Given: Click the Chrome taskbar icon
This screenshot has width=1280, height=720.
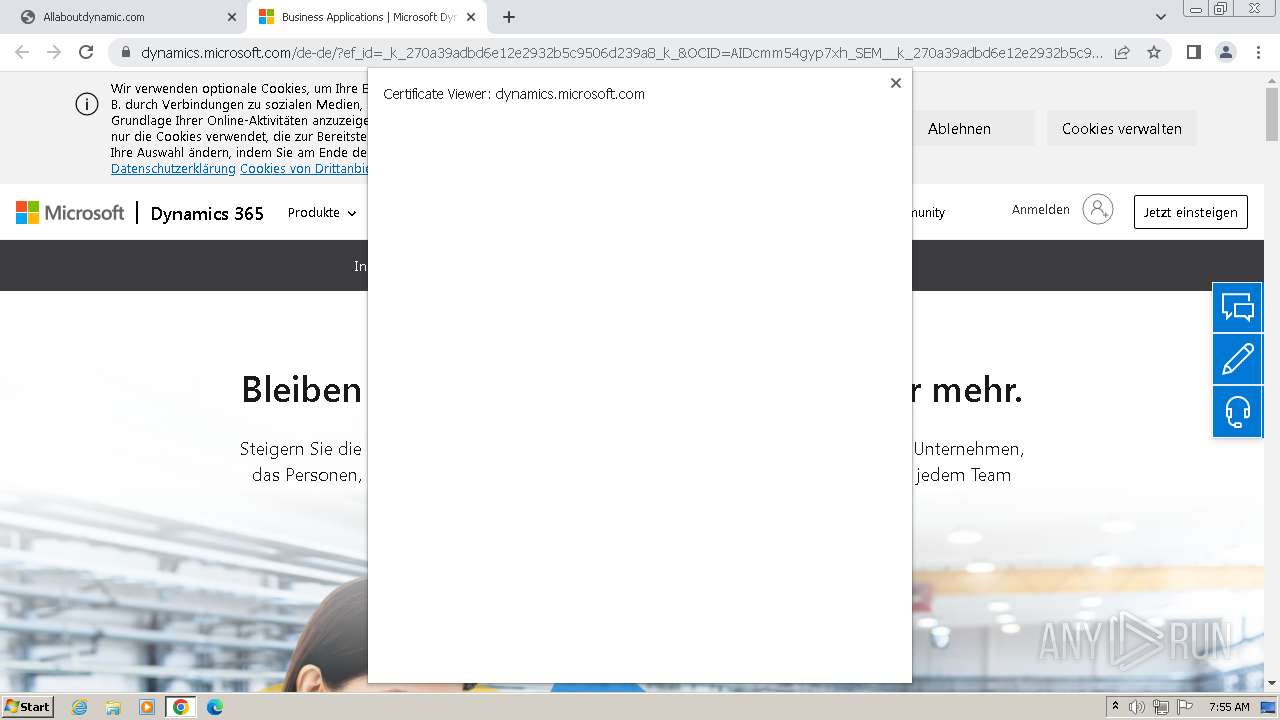Looking at the screenshot, I should point(181,707).
